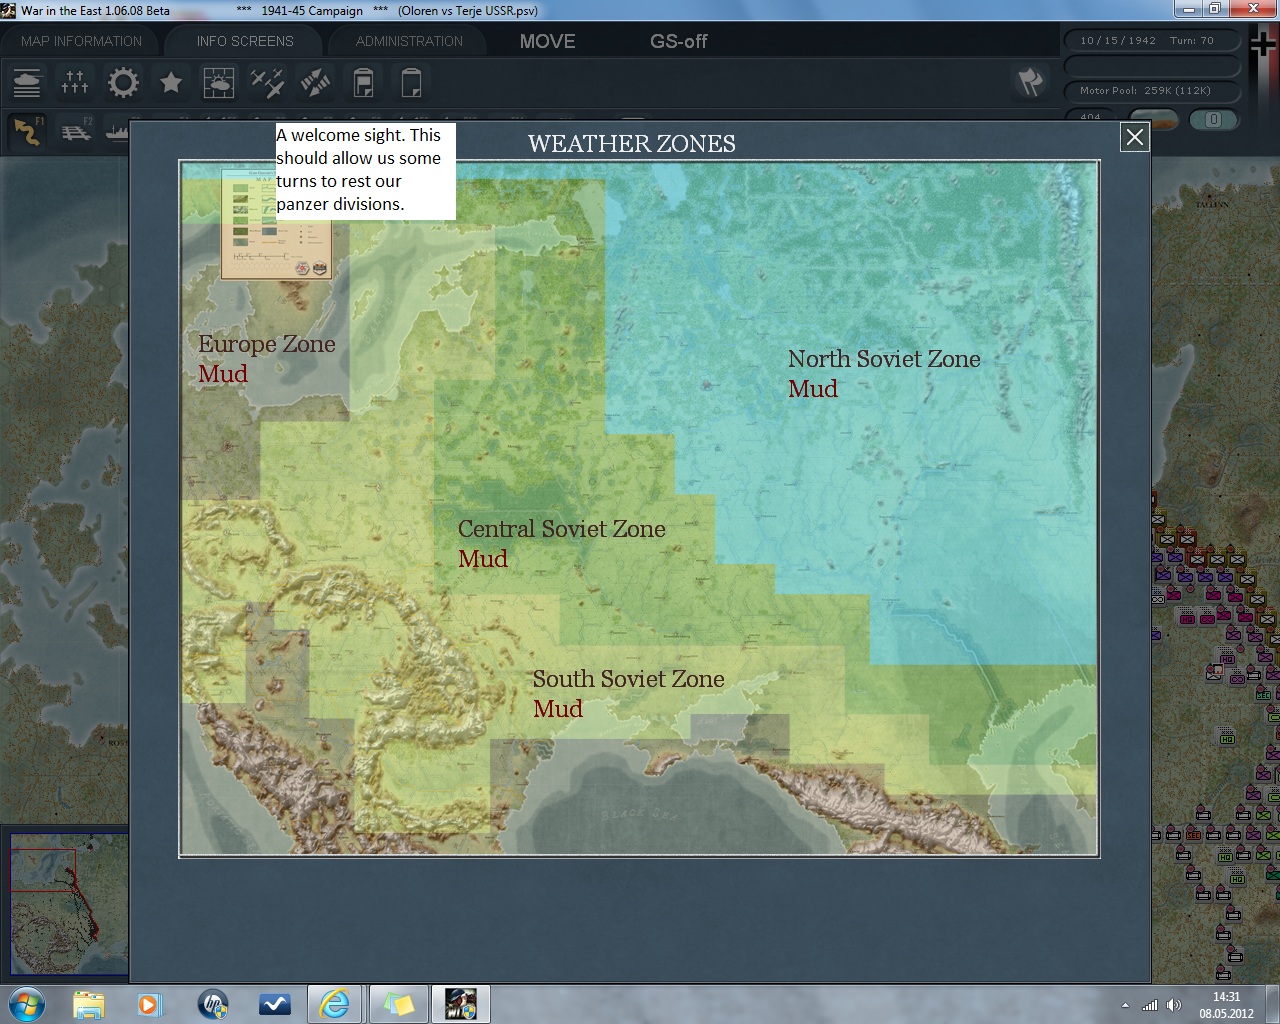This screenshot has height=1024, width=1280.
Task: Open Windows Explorer from the taskbar
Action: pyautogui.click(x=89, y=1003)
